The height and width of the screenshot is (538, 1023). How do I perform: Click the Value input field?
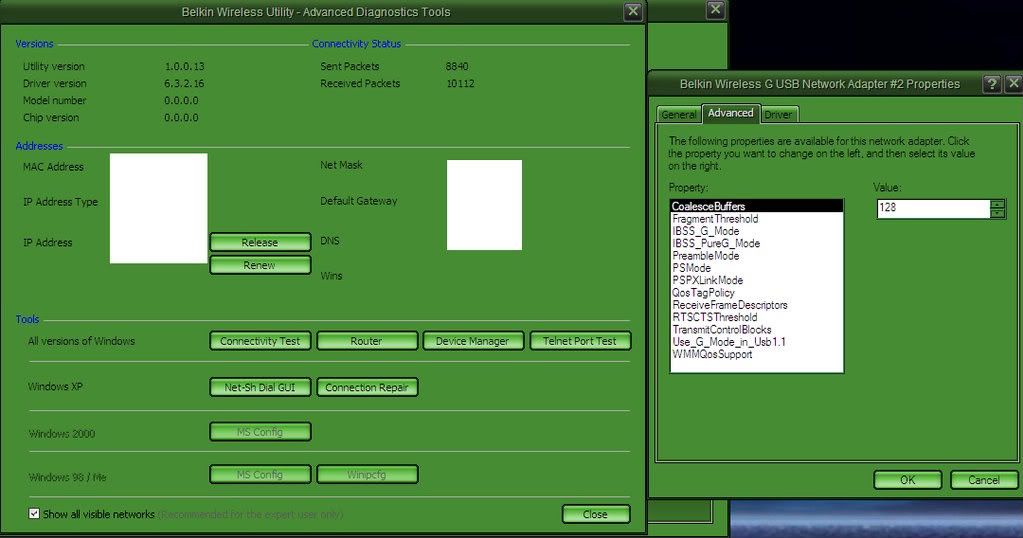point(932,208)
